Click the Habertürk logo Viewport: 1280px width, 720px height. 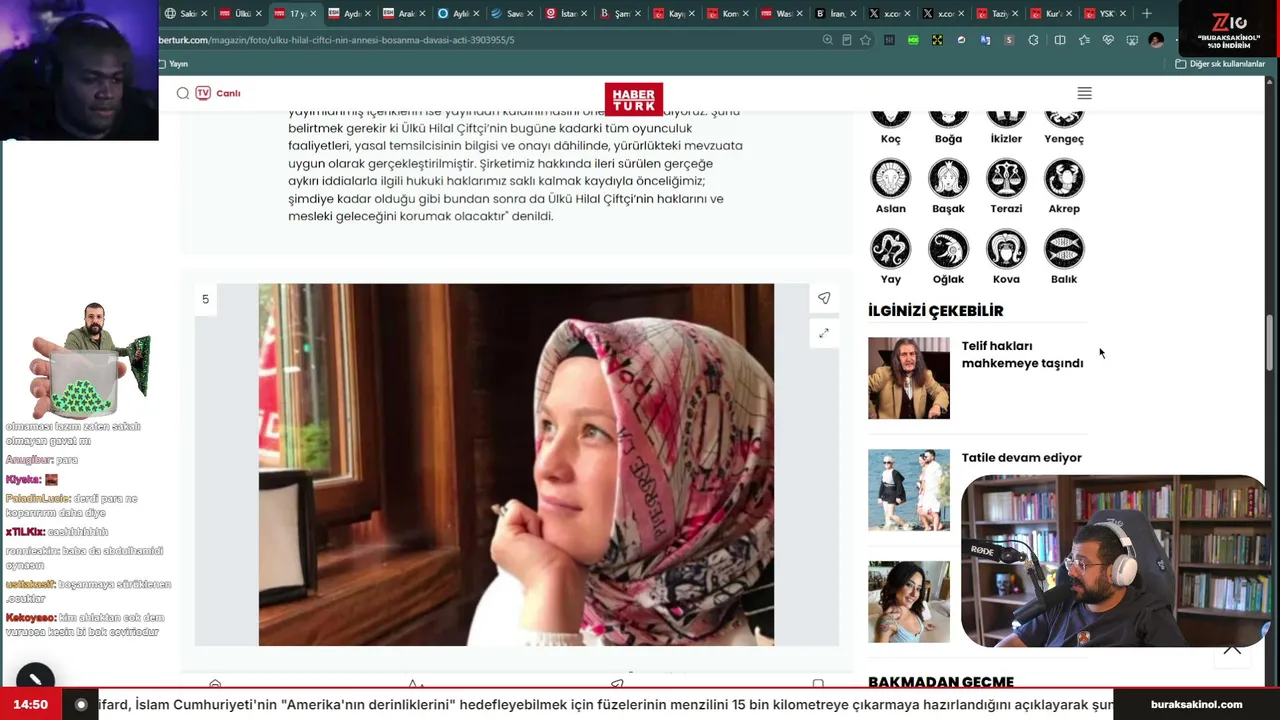coord(633,99)
